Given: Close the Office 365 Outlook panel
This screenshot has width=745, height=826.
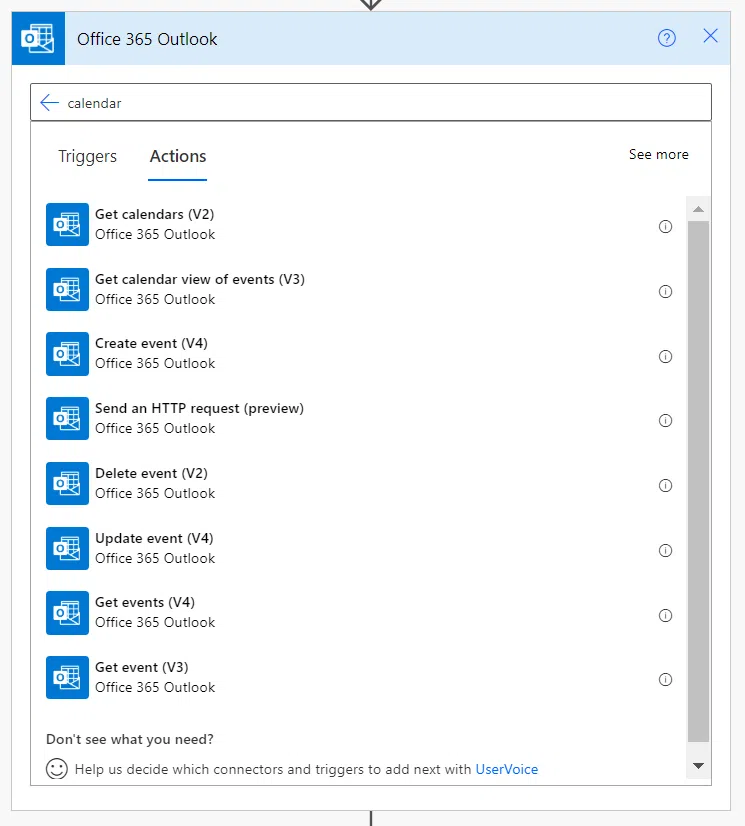Looking at the screenshot, I should [x=710, y=36].
